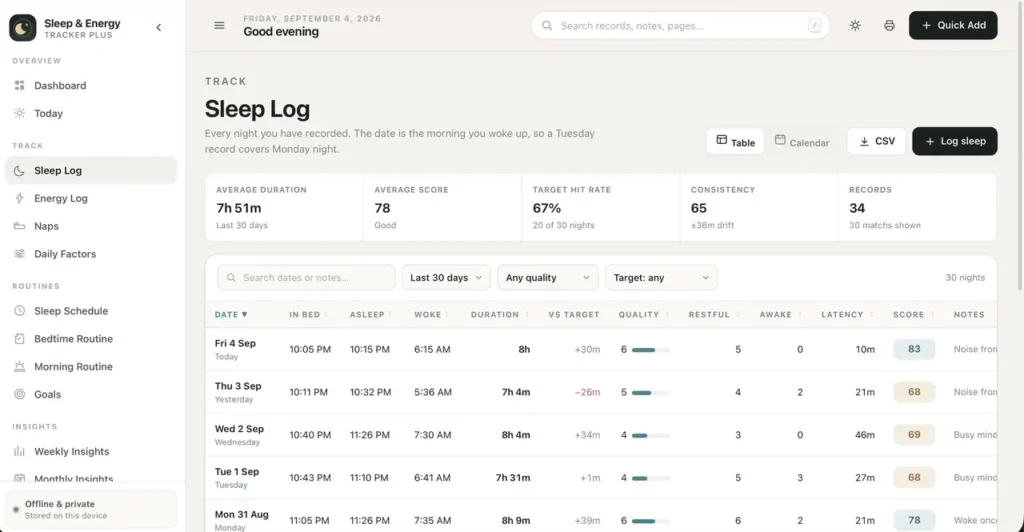Navigate to Naps
Viewport: 1024px width, 532px height.
pos(91,226)
